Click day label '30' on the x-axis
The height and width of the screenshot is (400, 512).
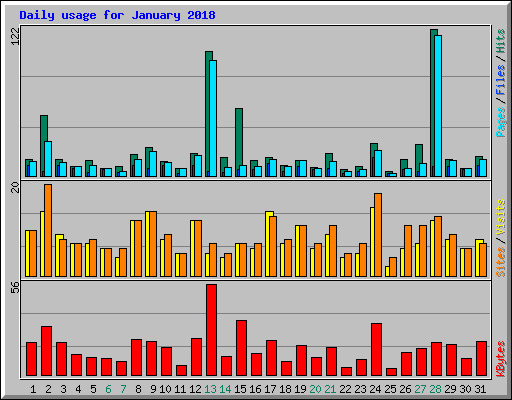pos(465,389)
